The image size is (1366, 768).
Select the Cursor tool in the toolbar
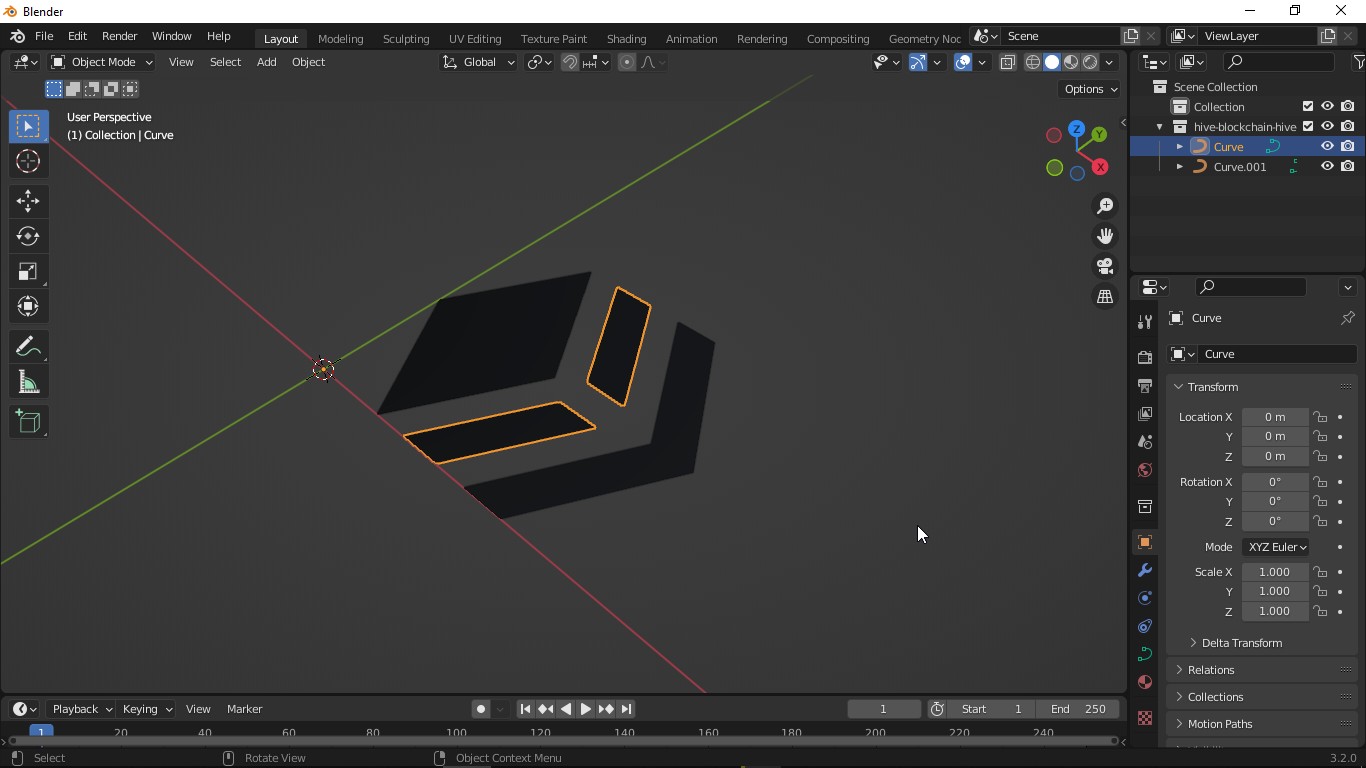pyautogui.click(x=28, y=161)
